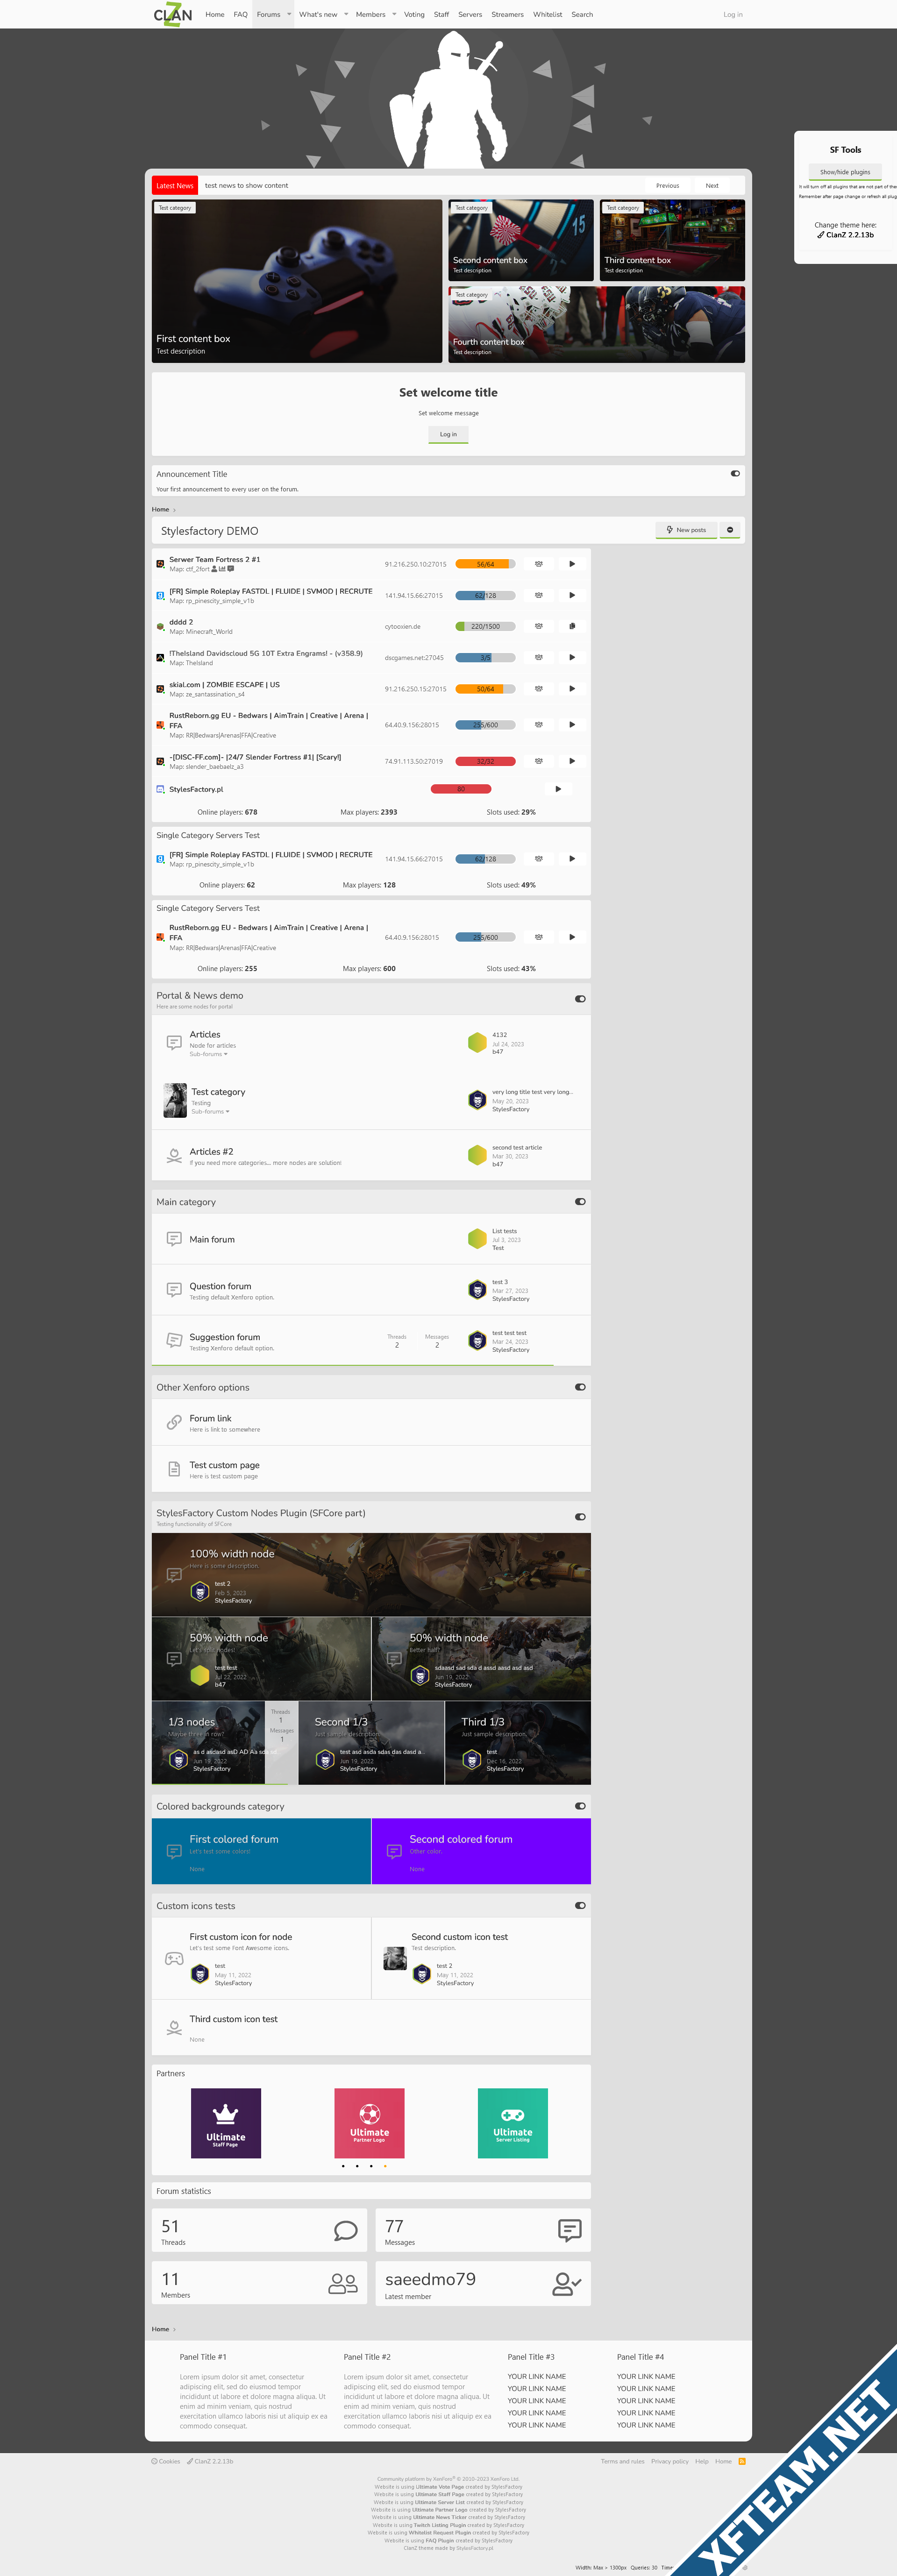The height and width of the screenshot is (2576, 897).
Task: Expand Sub-forums under Test category node
Action: 210,1111
